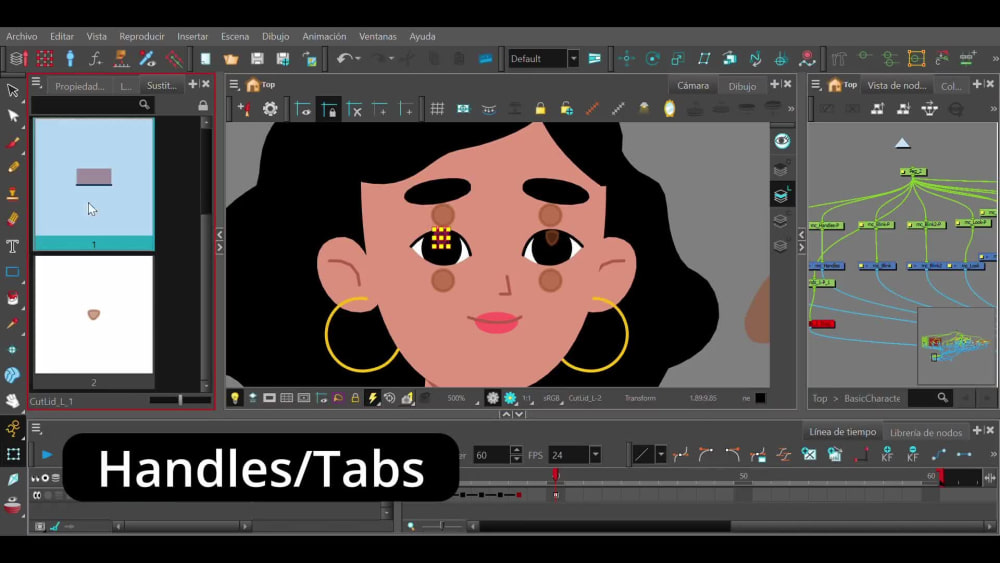1000x563 pixels.
Task: Click the timeline play button
Action: (47, 455)
